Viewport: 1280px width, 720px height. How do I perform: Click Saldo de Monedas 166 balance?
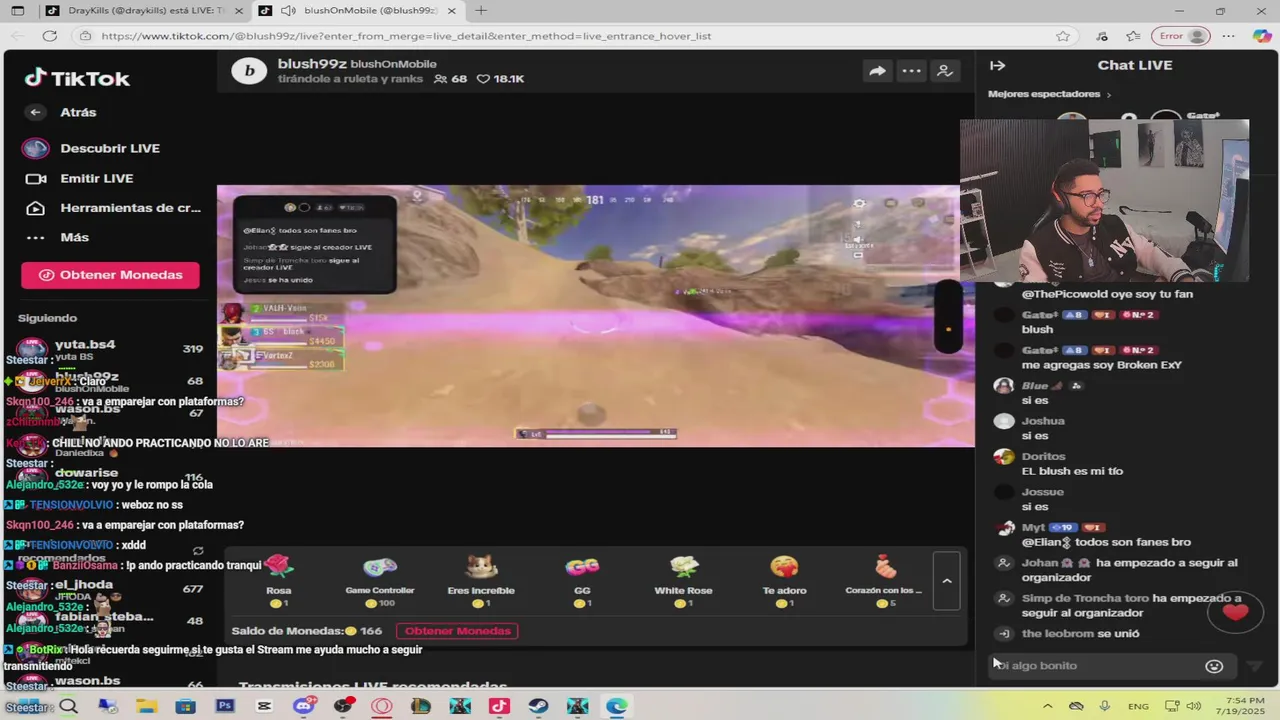[307, 631]
